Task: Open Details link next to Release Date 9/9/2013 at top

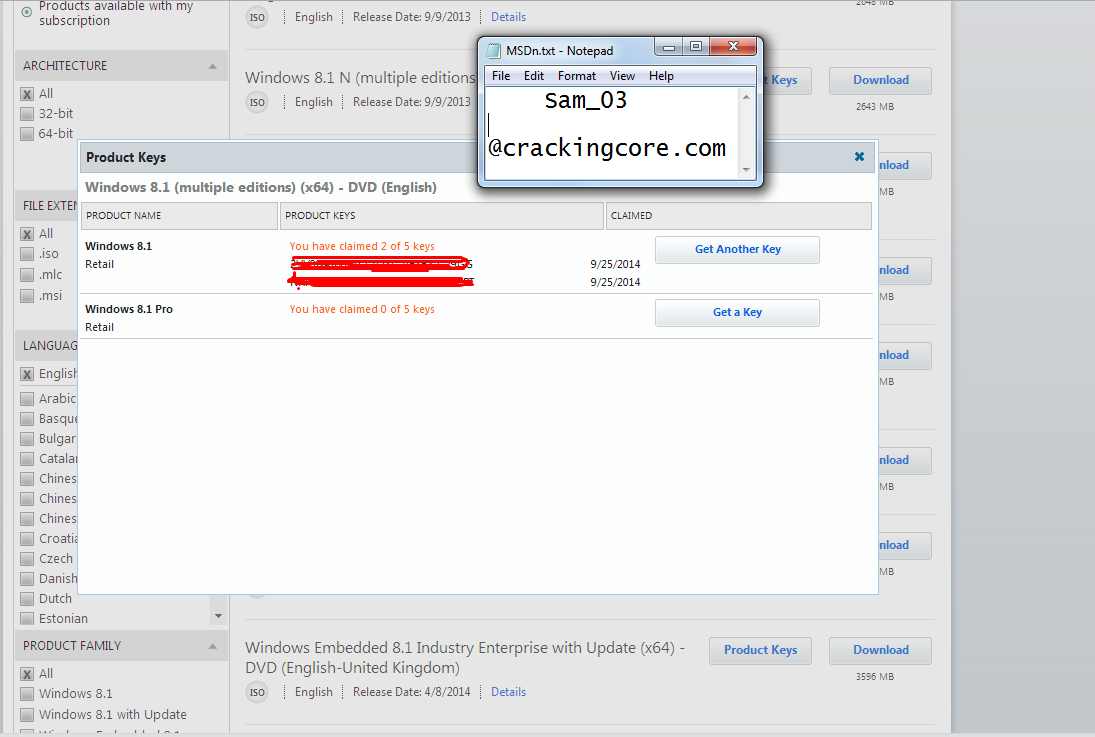Action: pos(508,17)
